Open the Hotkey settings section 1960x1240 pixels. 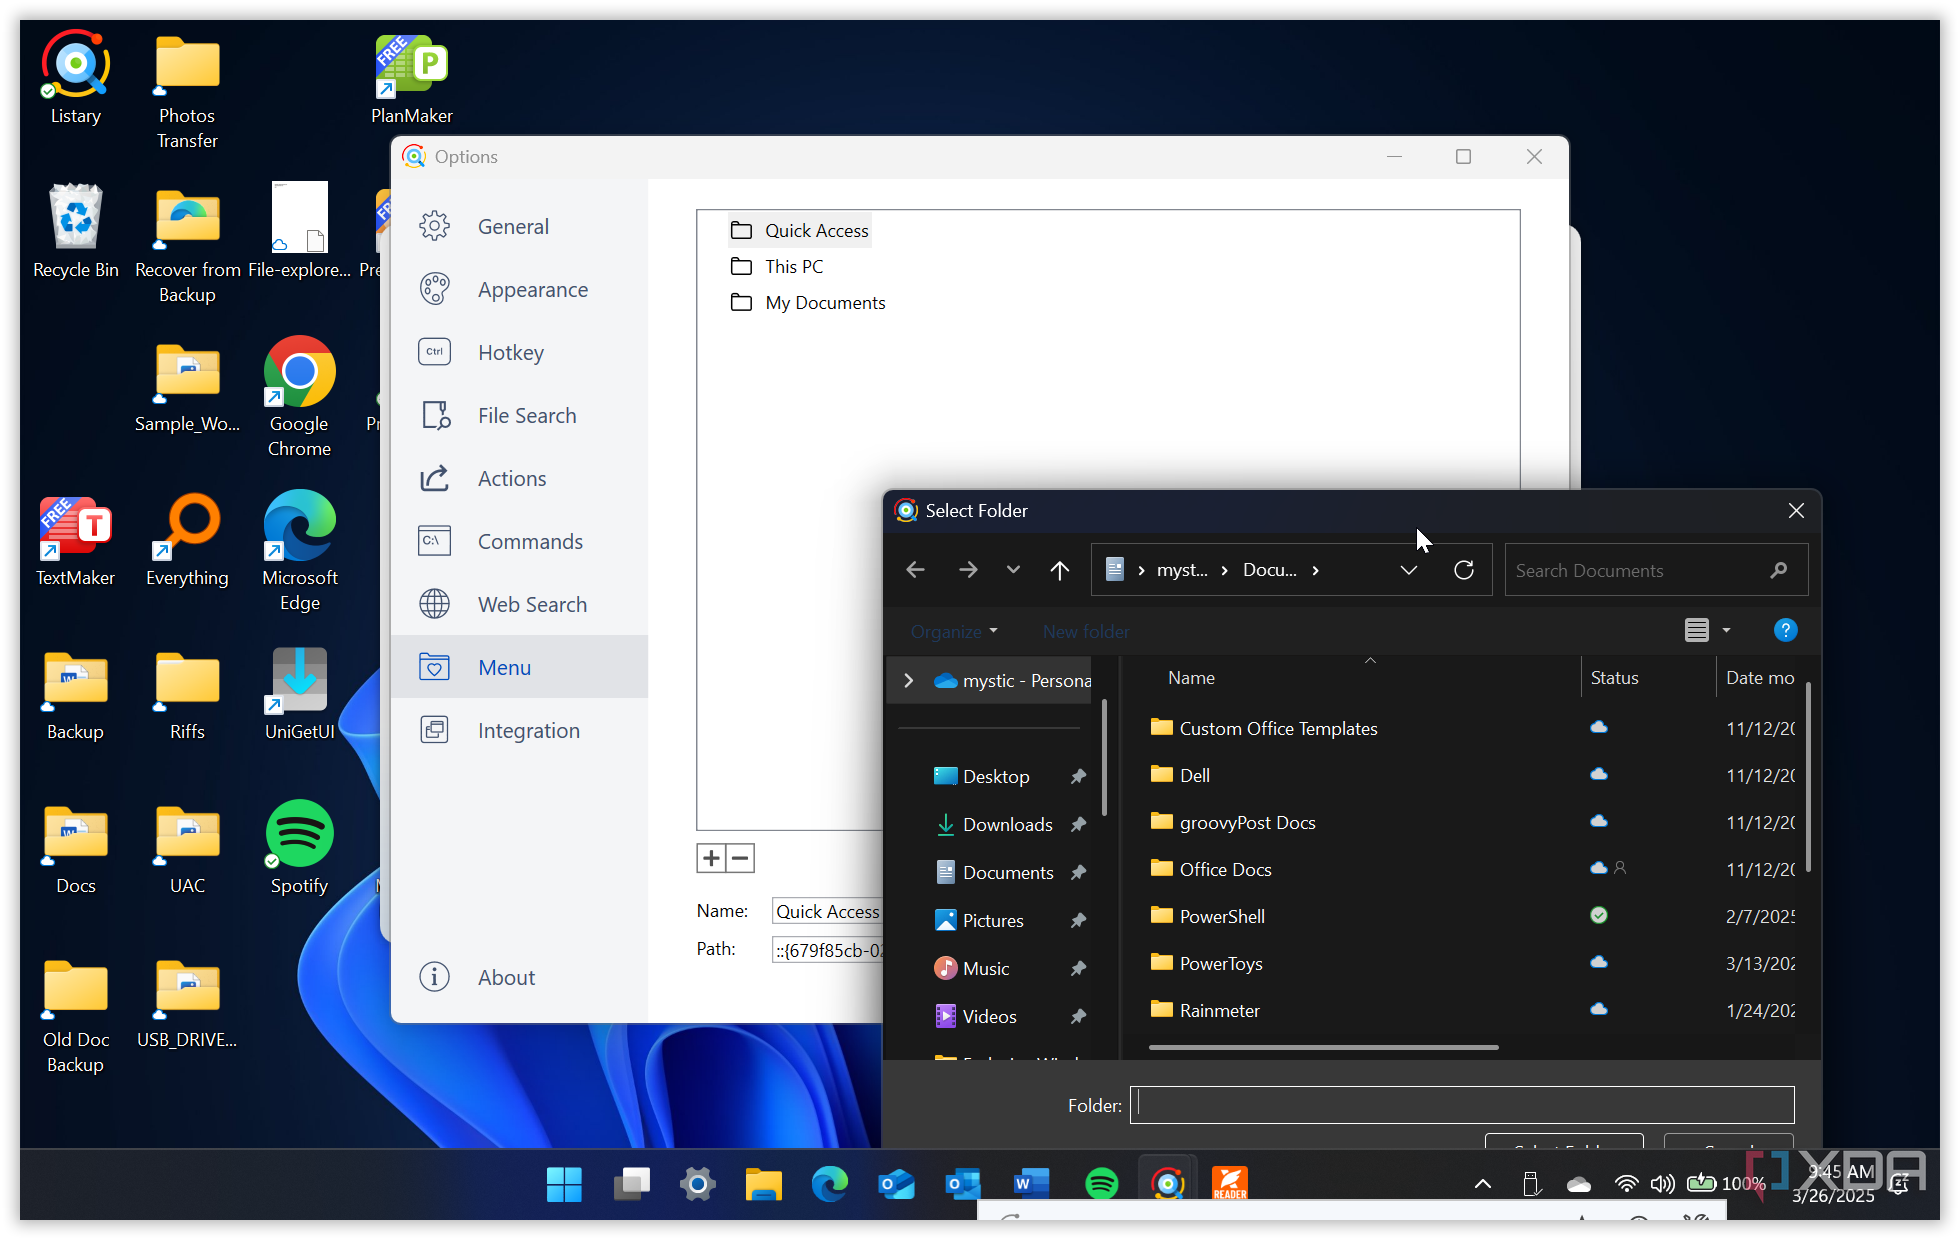click(519, 353)
